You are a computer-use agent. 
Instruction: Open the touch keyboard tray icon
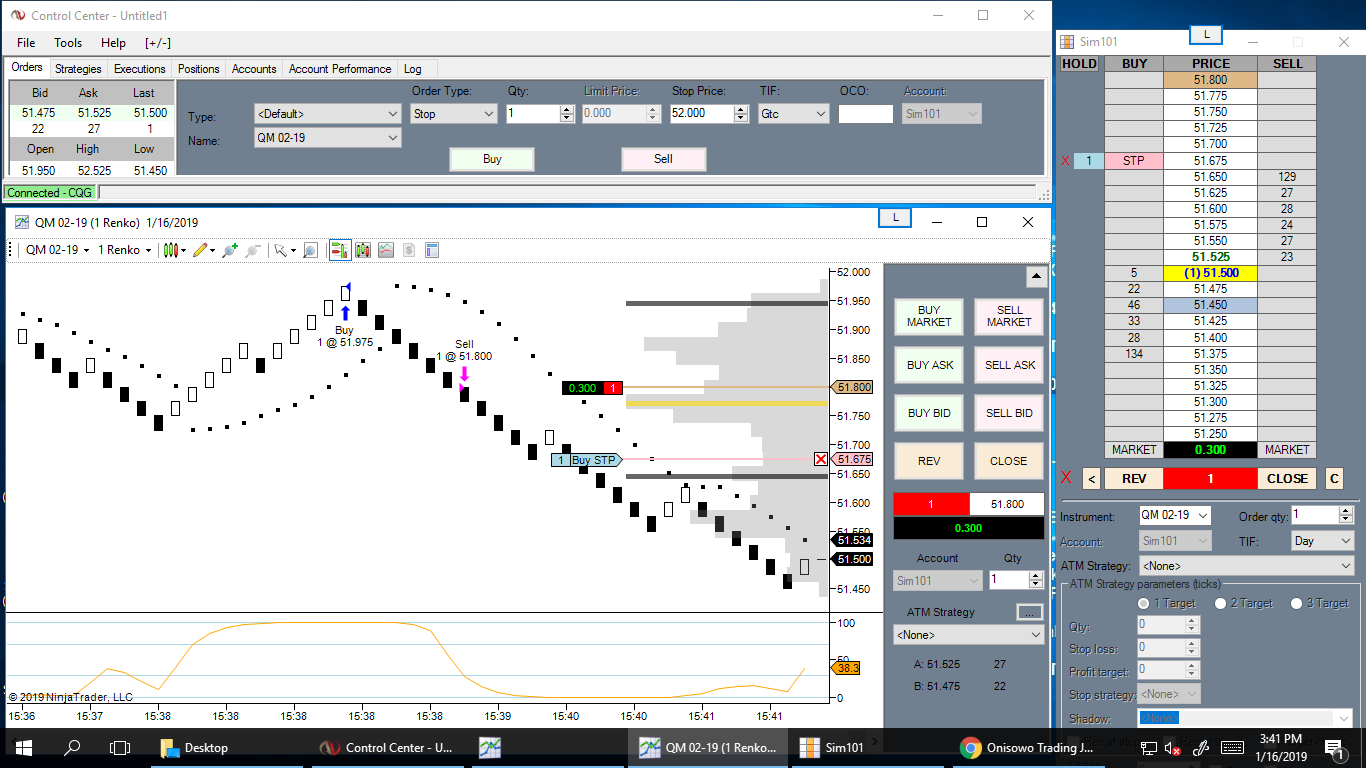(1232, 748)
